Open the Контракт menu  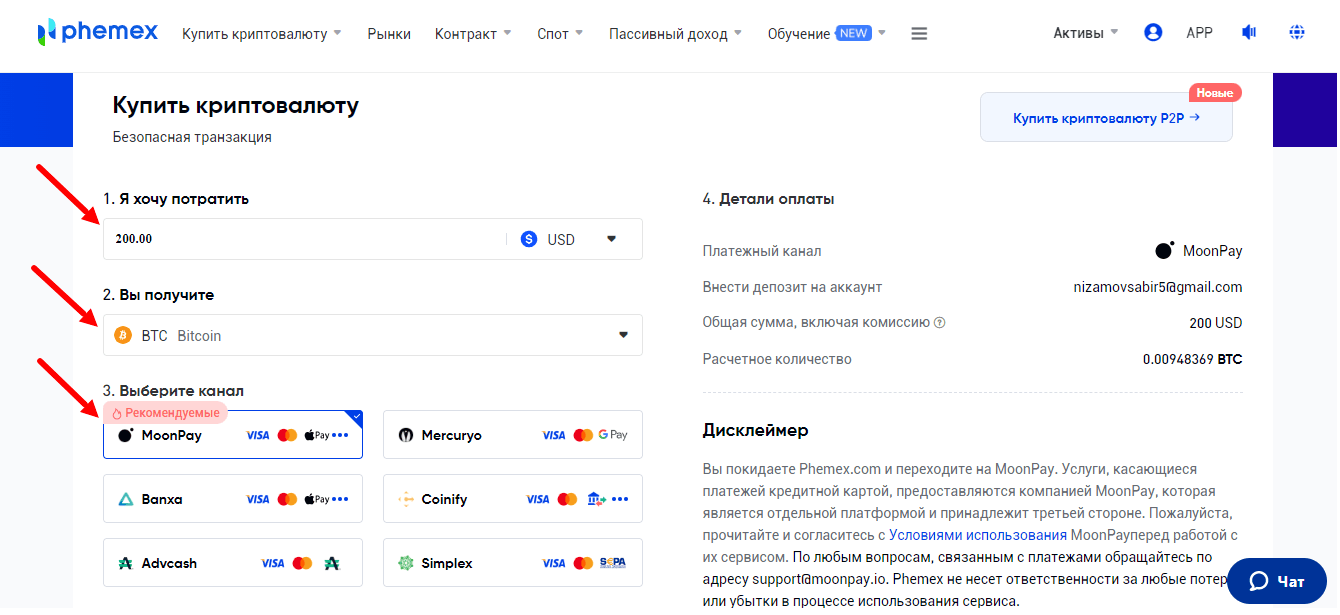(472, 34)
